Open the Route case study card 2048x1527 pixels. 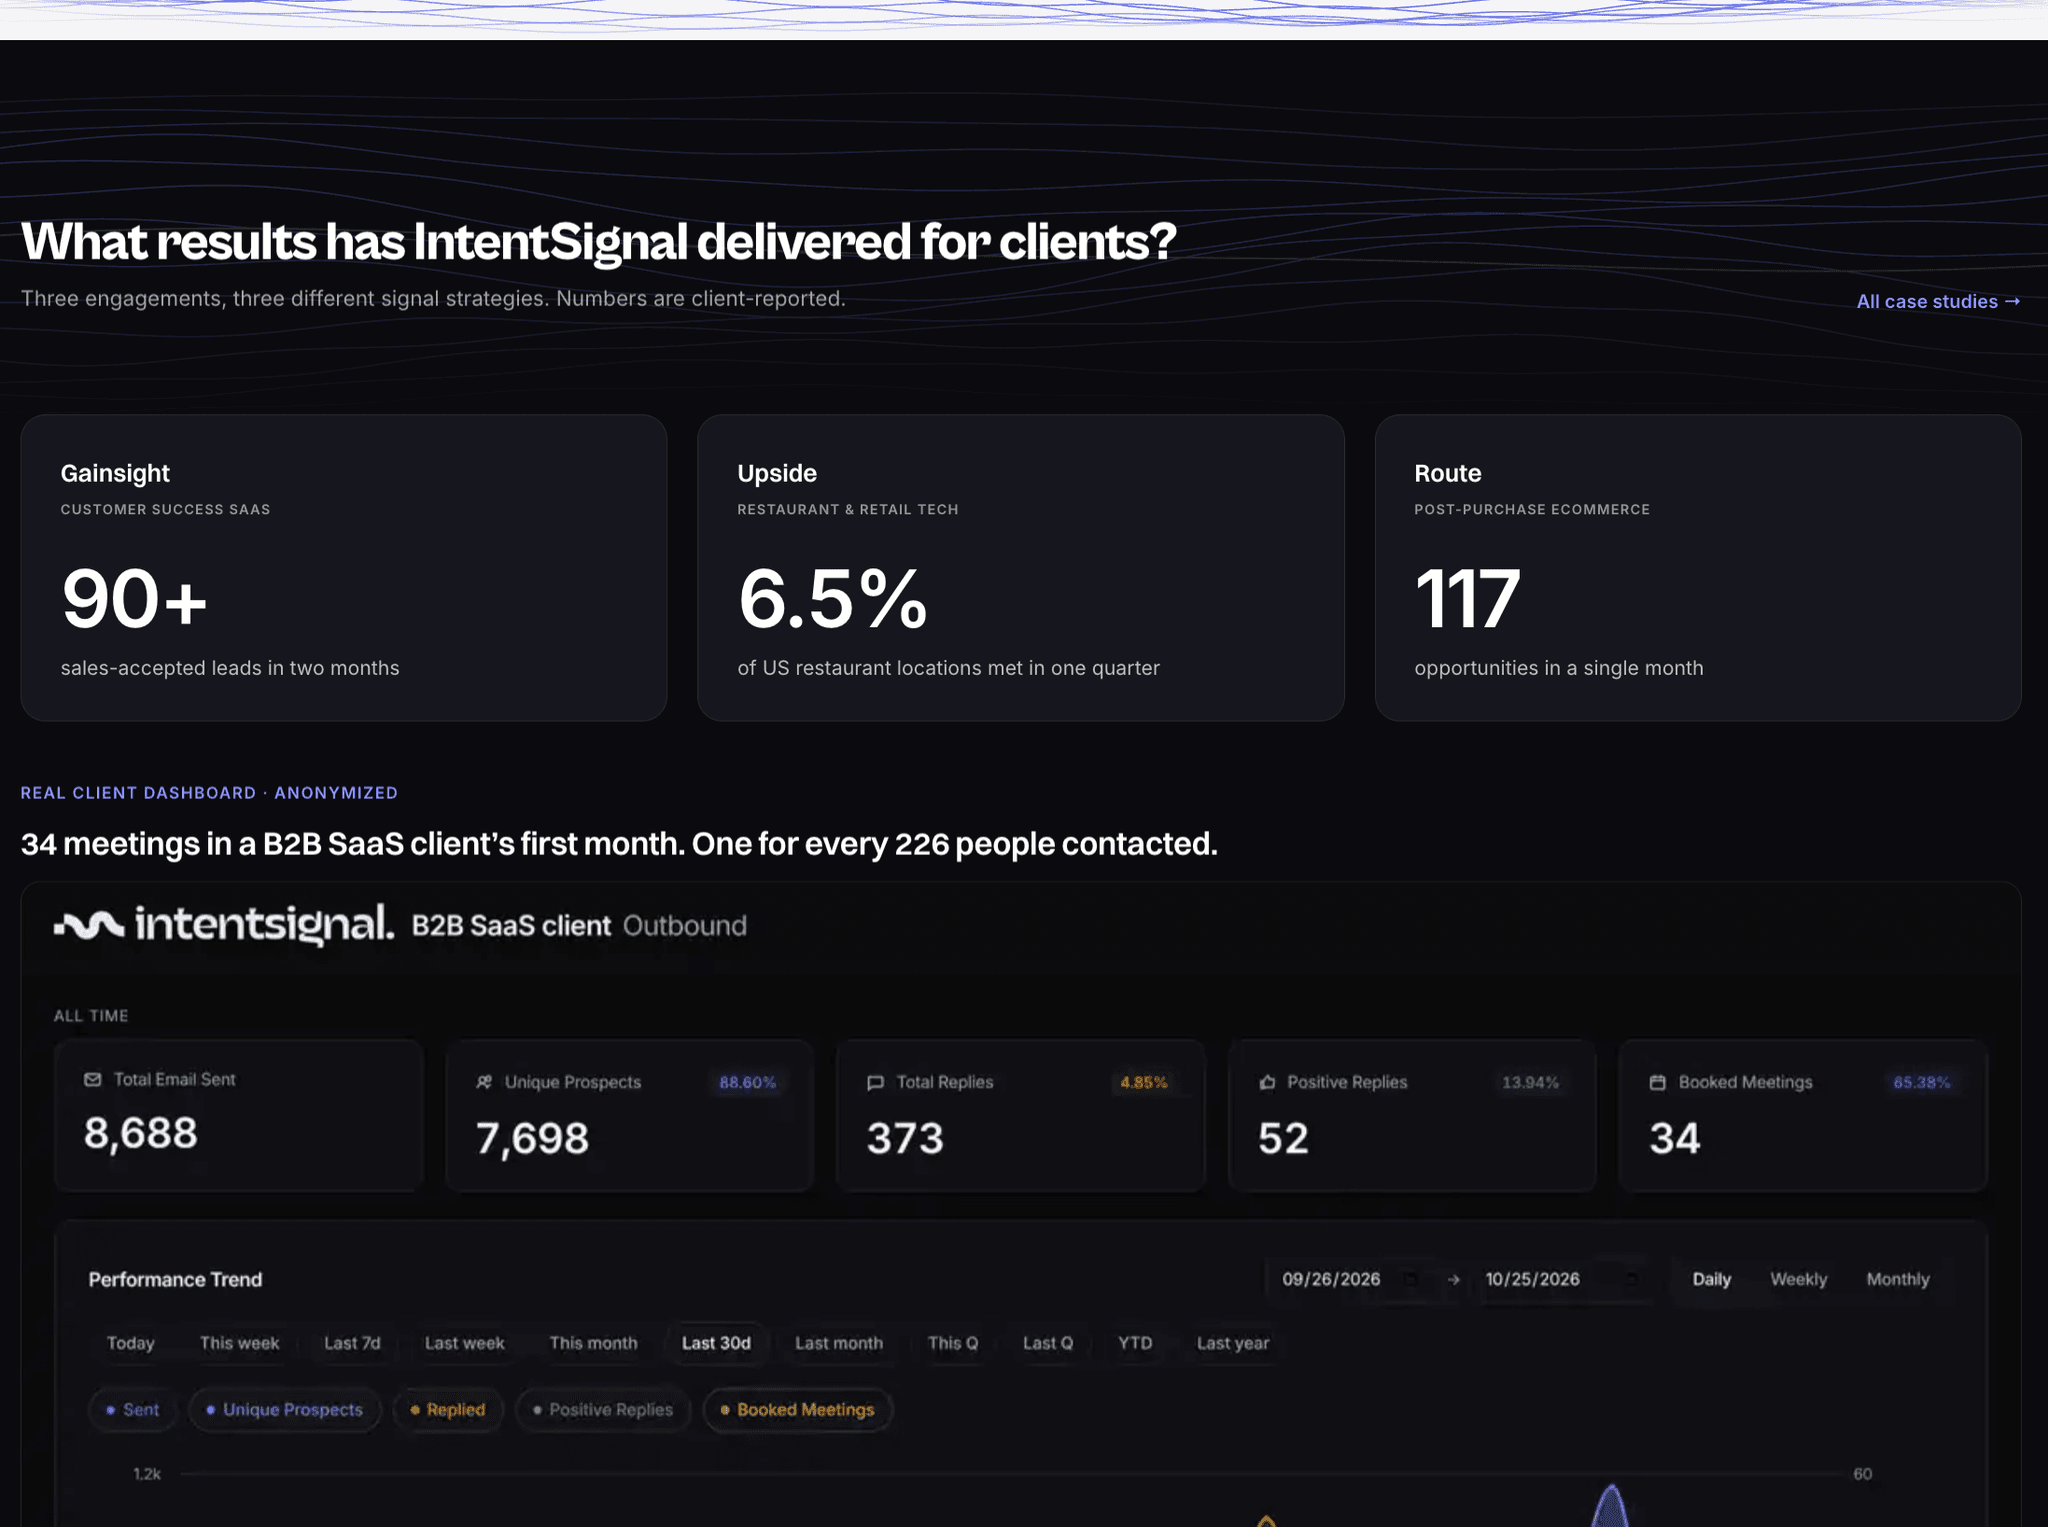[1698, 568]
